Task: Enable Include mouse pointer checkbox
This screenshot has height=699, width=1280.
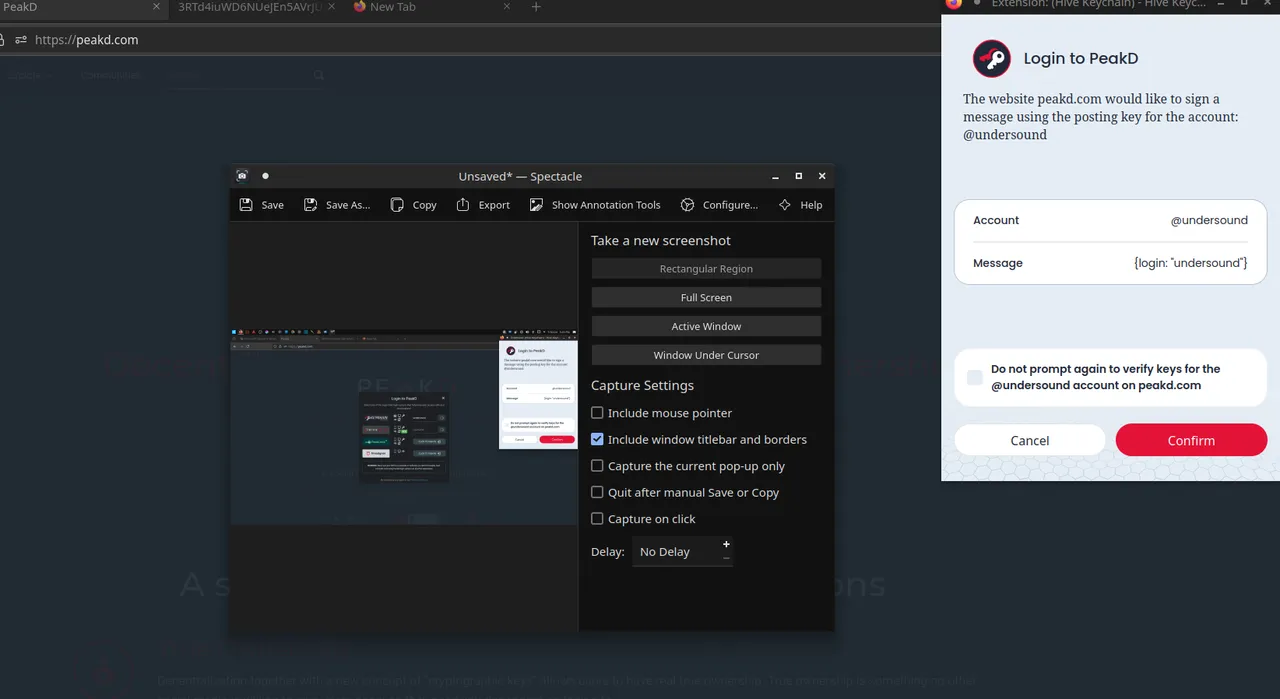Action: click(597, 413)
